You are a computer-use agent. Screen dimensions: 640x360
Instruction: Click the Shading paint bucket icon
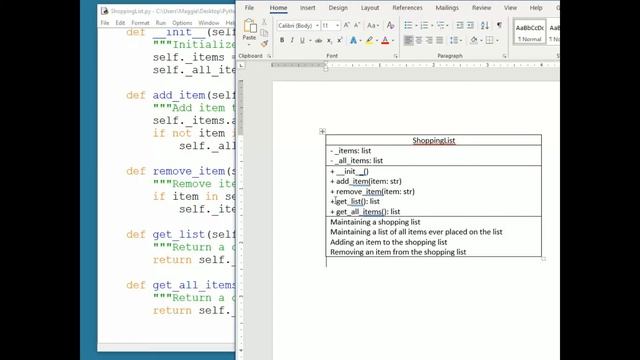[473, 40]
